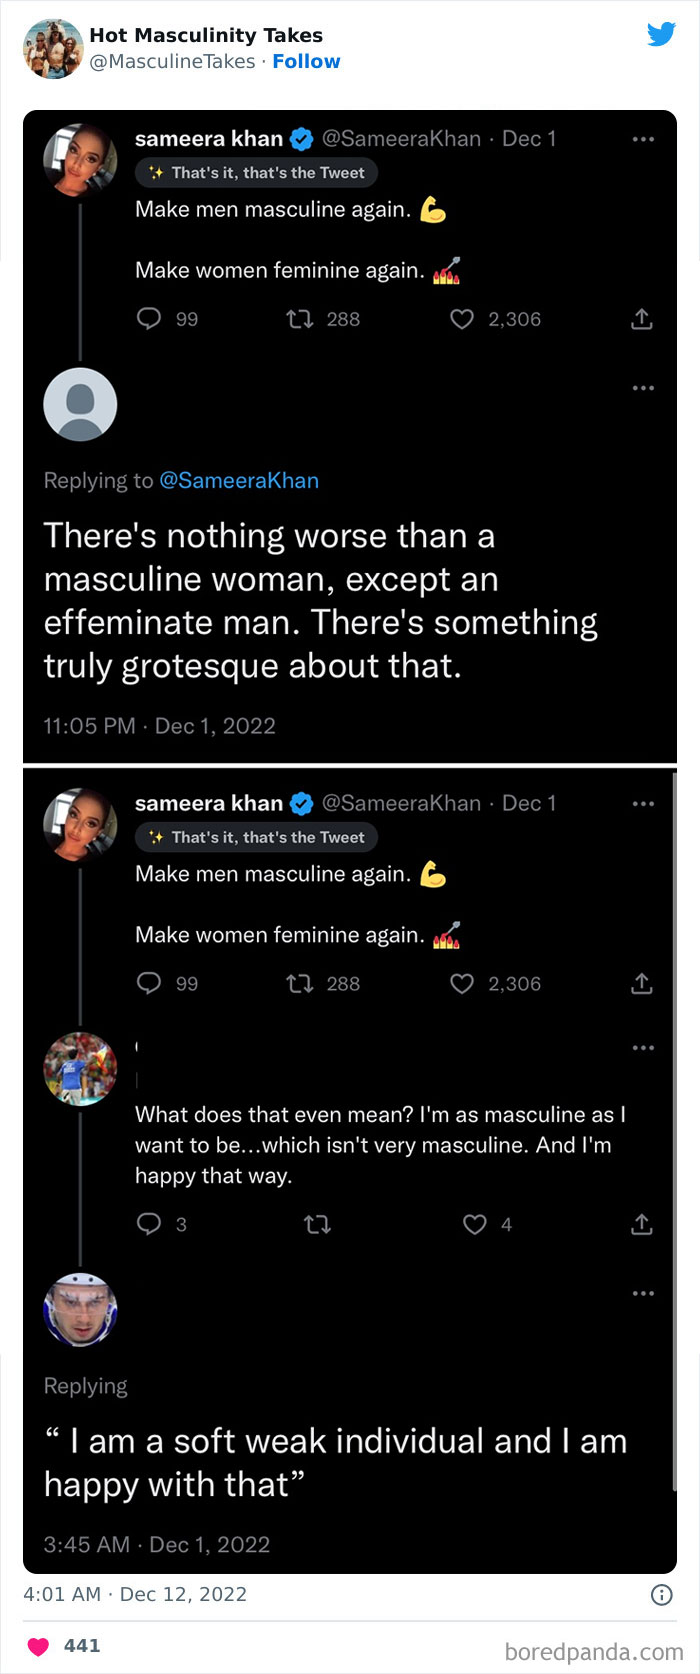
Task: Click the Hot Masculinity Takes profile avatar
Action: [x=52, y=47]
